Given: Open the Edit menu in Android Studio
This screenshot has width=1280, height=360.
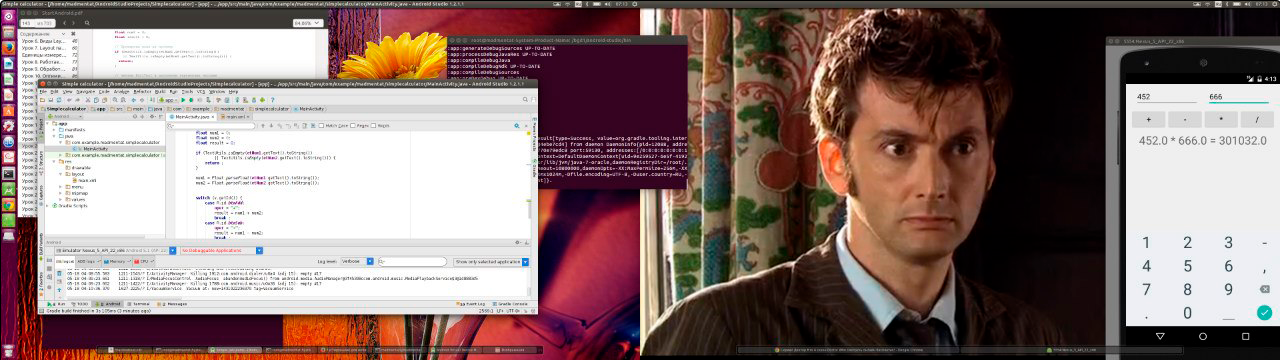Looking at the screenshot, I should tap(54, 92).
